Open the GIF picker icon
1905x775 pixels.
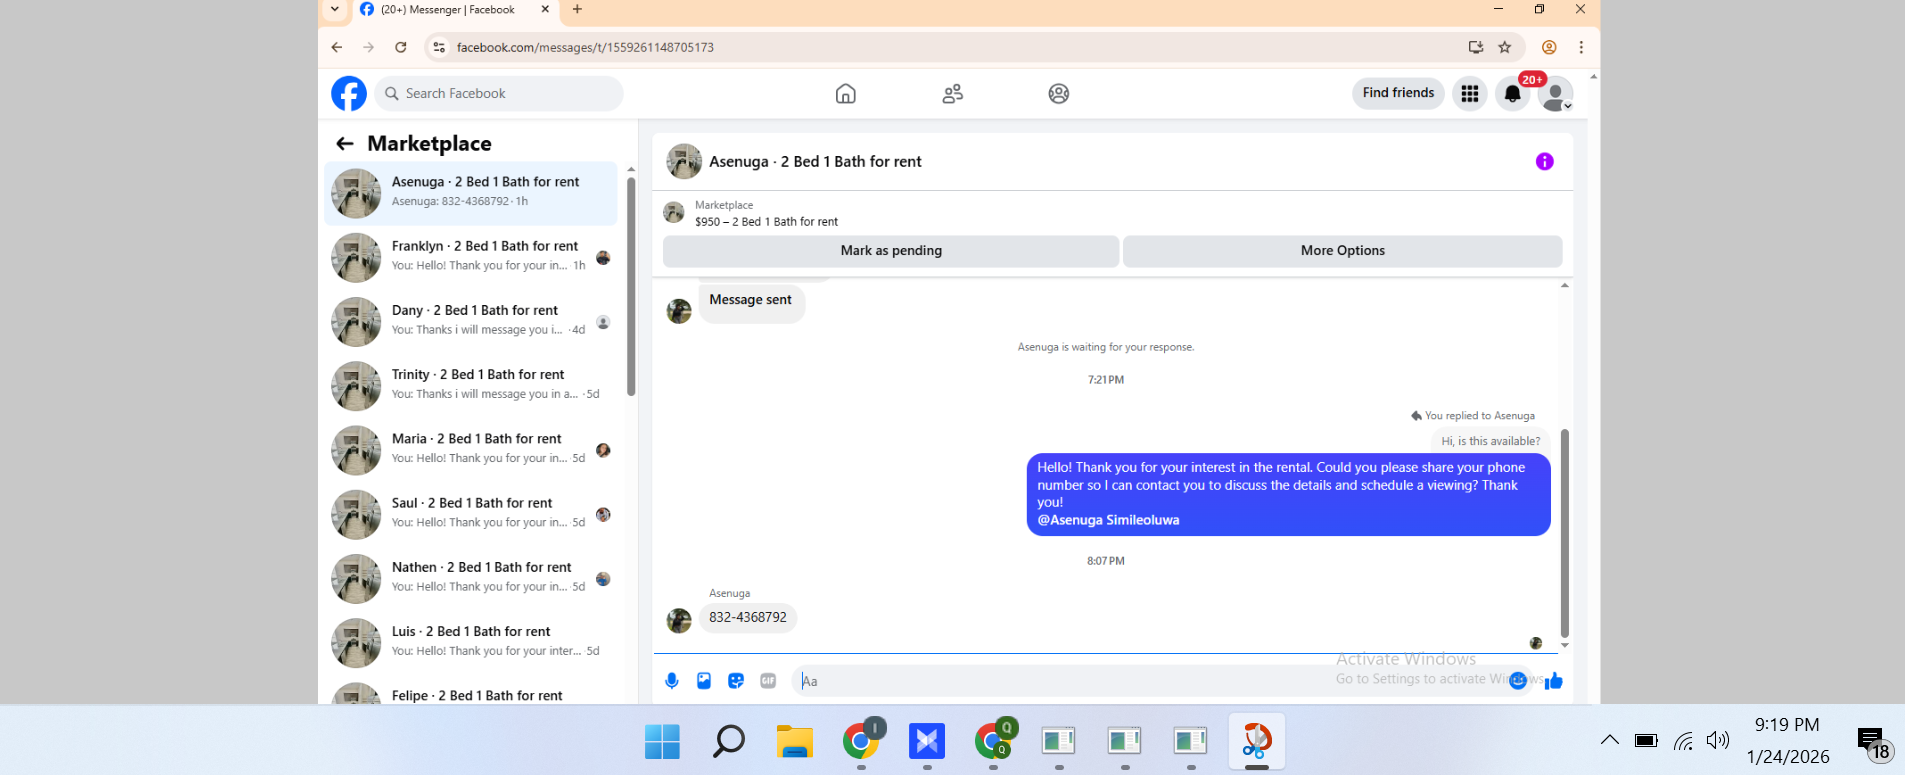[768, 681]
